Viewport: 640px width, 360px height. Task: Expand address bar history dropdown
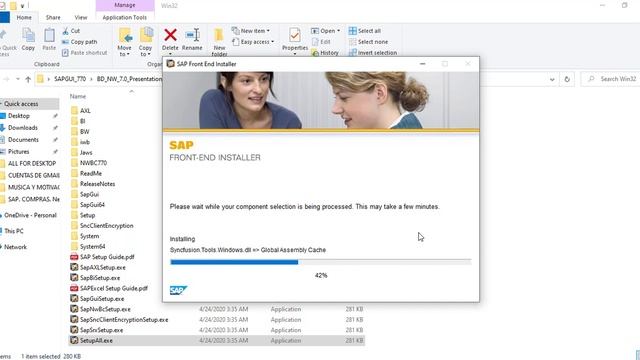point(552,80)
